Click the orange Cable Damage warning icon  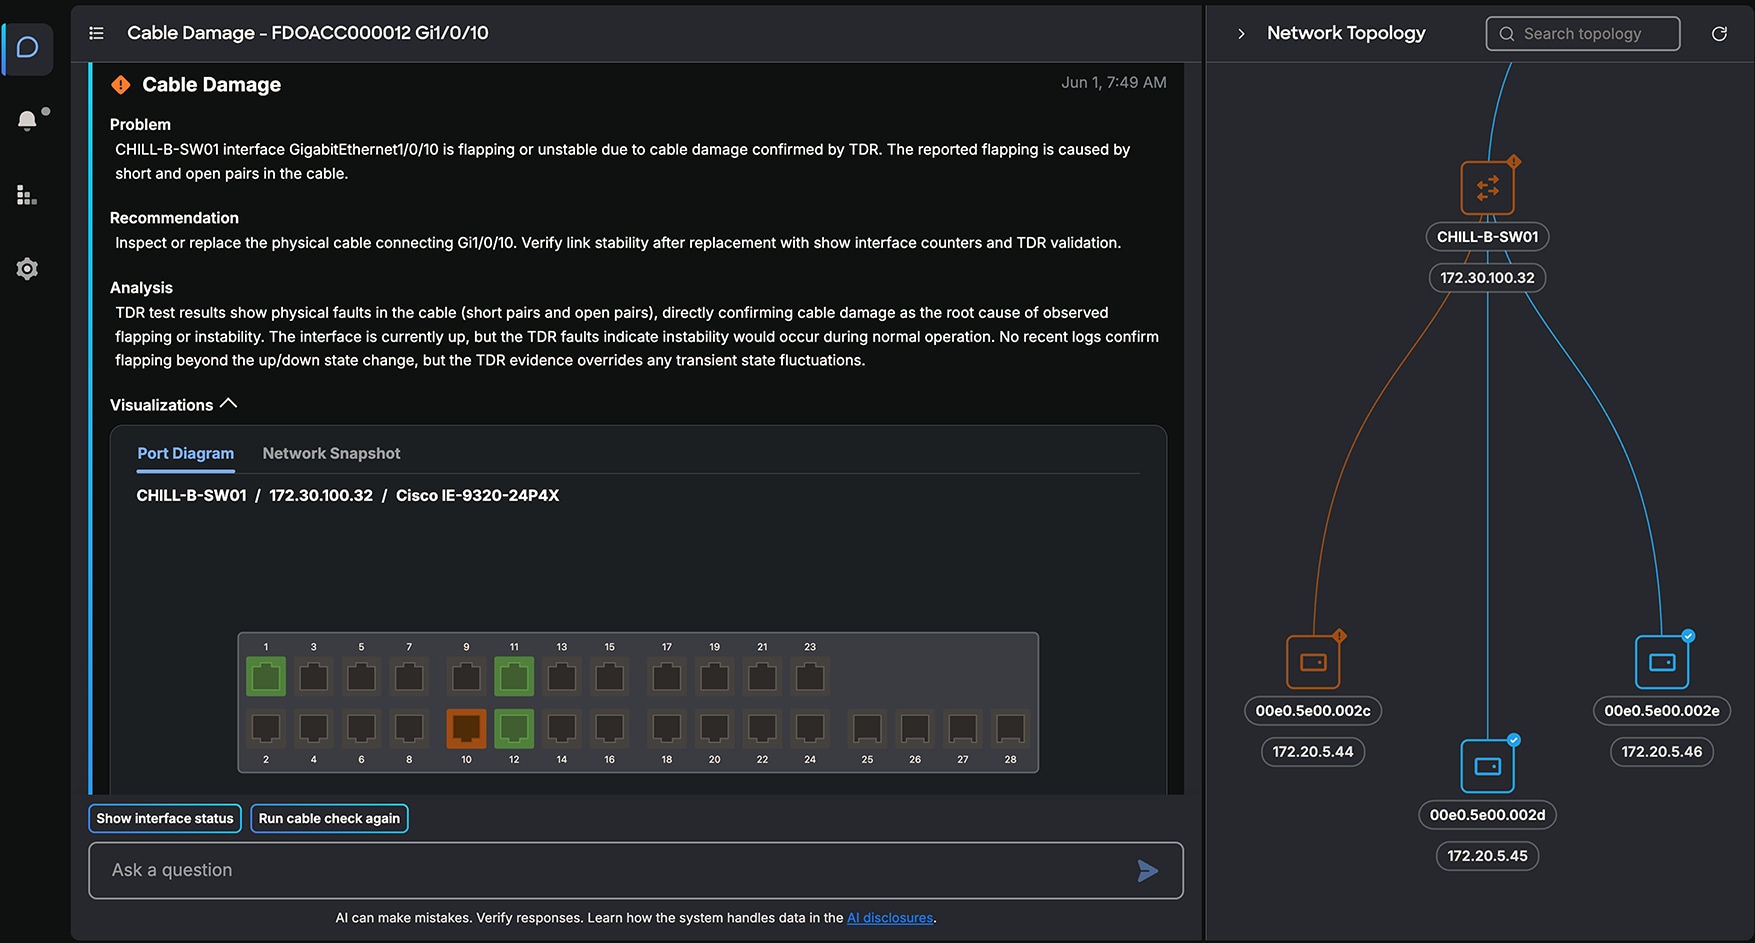[121, 85]
